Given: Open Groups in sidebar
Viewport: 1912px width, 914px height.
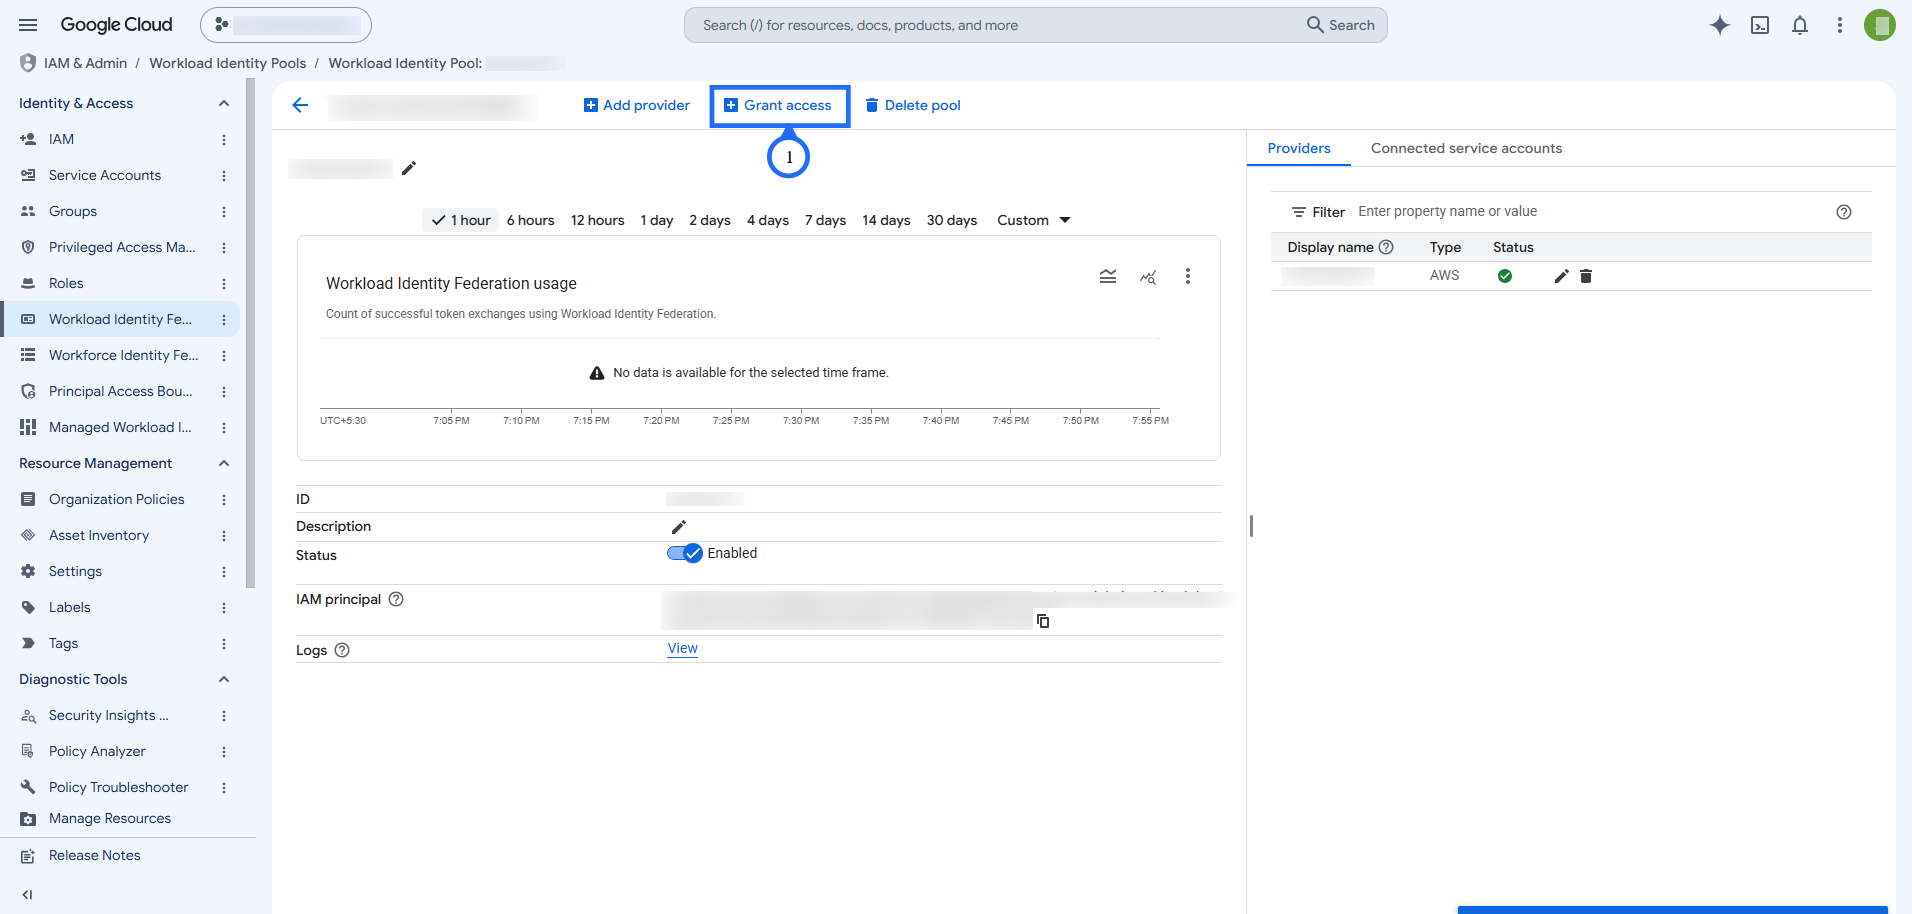Looking at the screenshot, I should click(73, 212).
